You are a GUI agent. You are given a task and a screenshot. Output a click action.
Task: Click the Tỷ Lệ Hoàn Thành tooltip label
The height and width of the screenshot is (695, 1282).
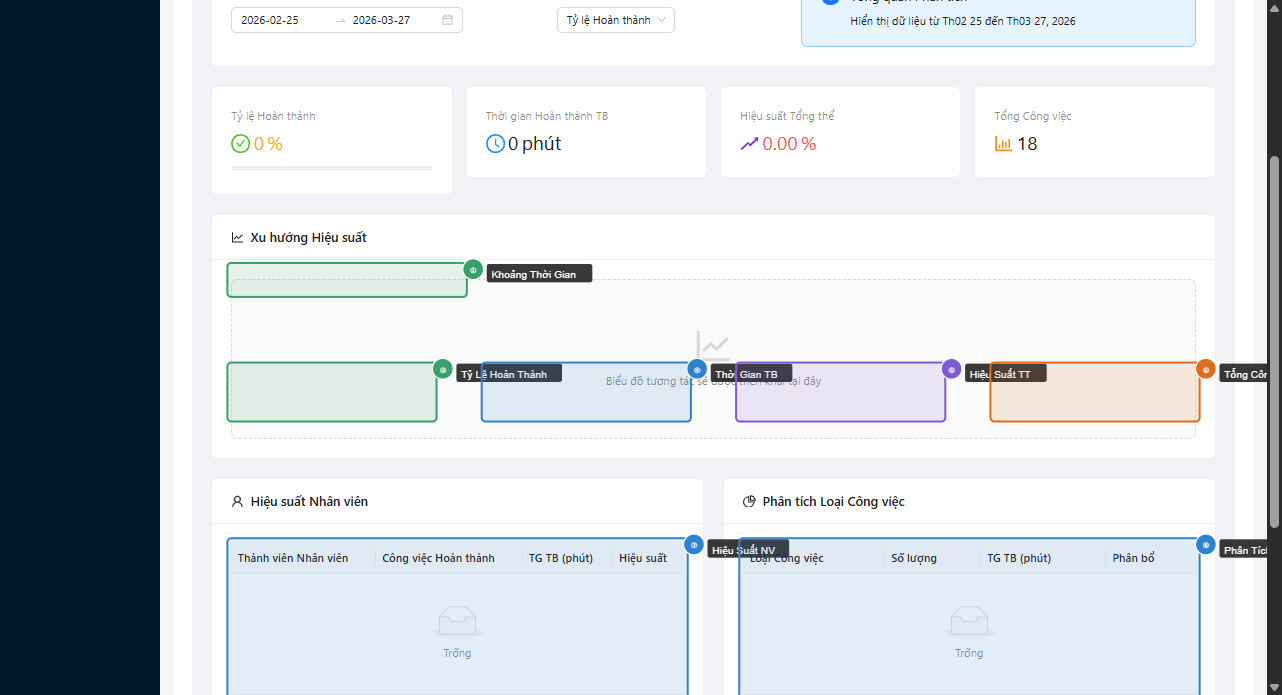[509, 374]
